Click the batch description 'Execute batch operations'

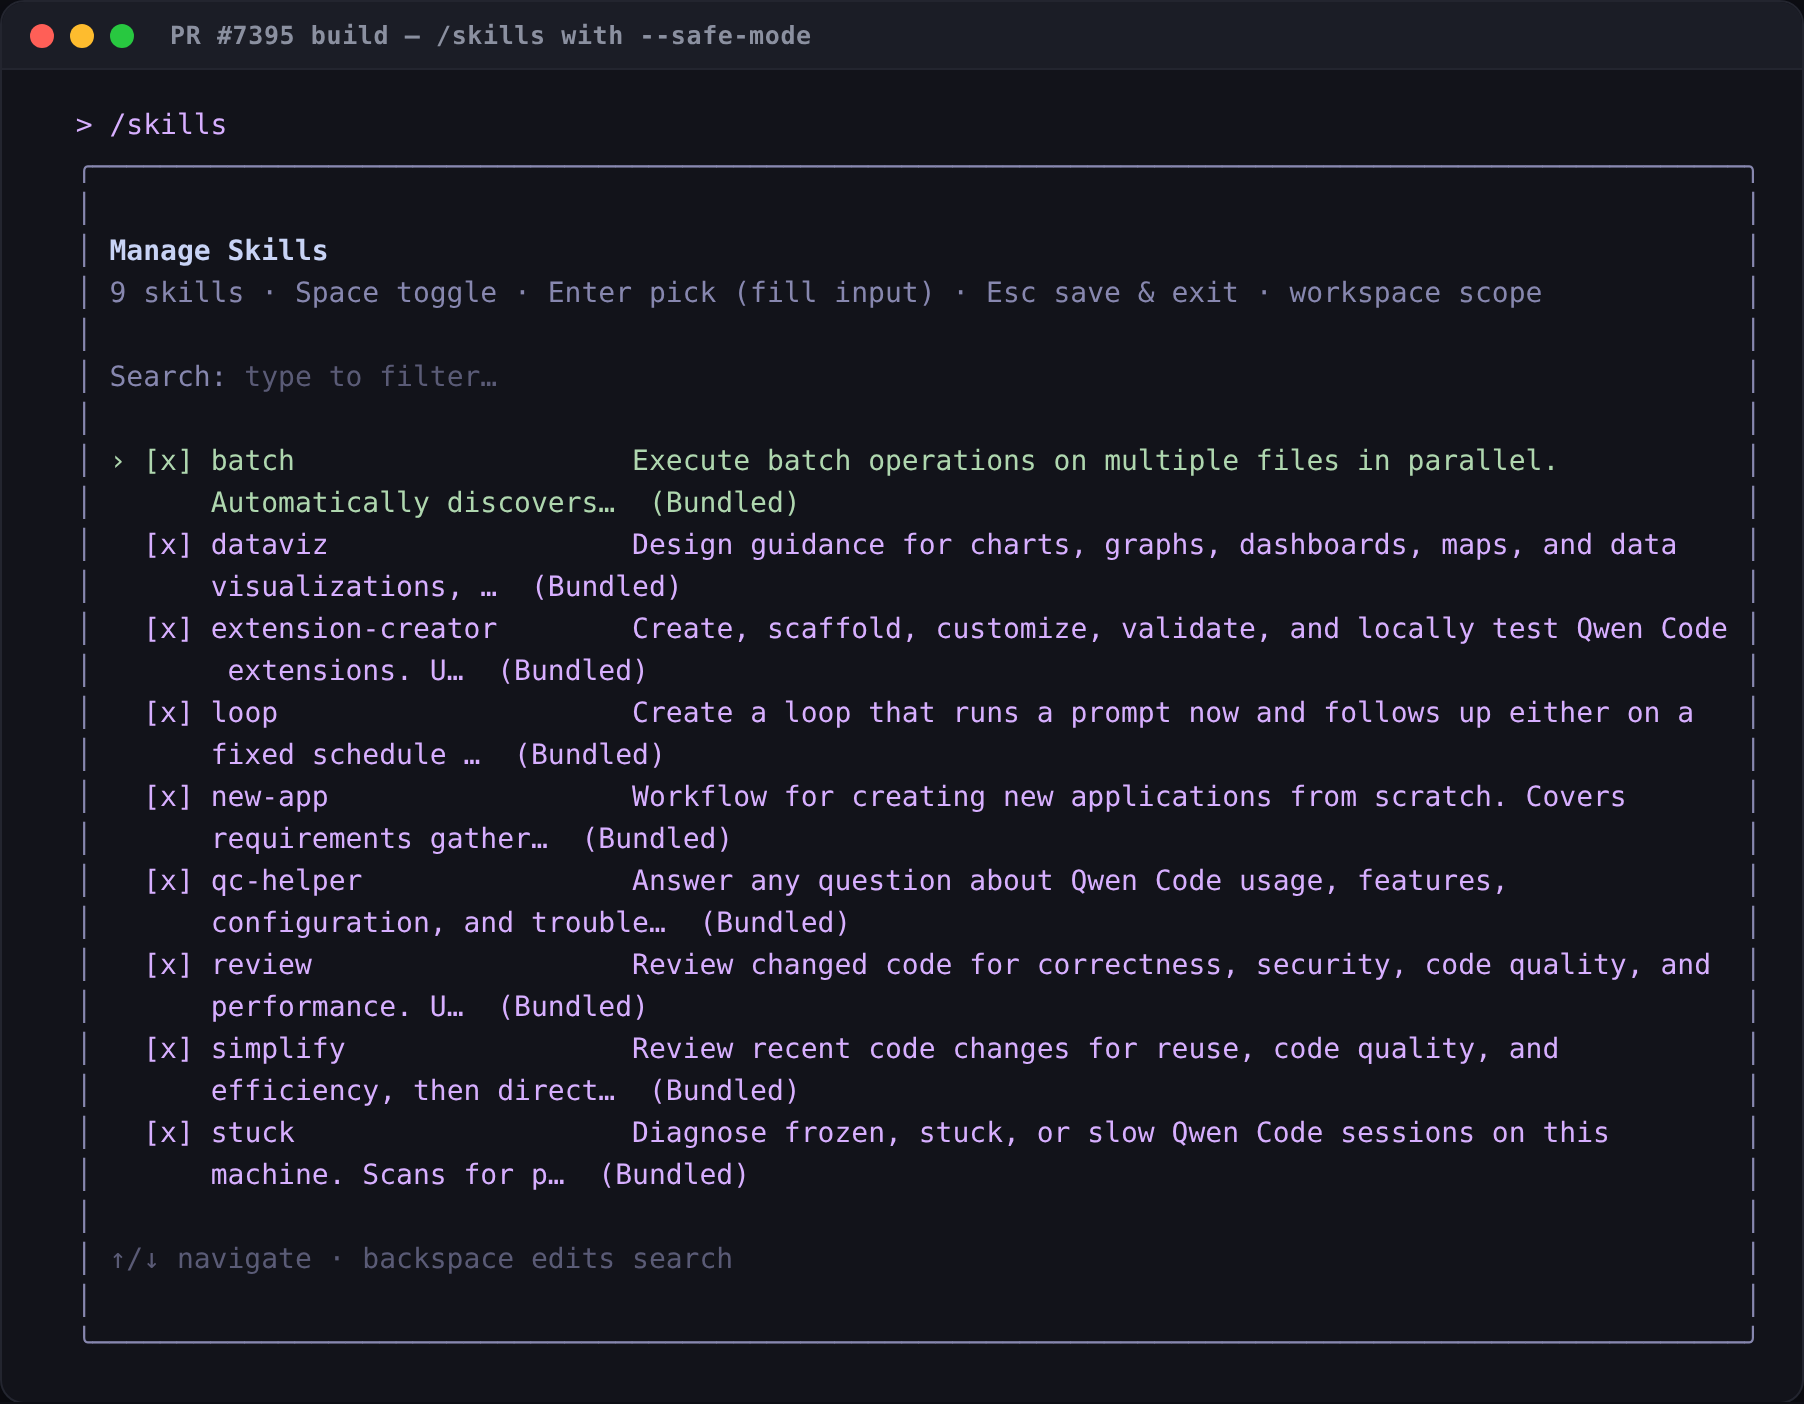coord(834,461)
